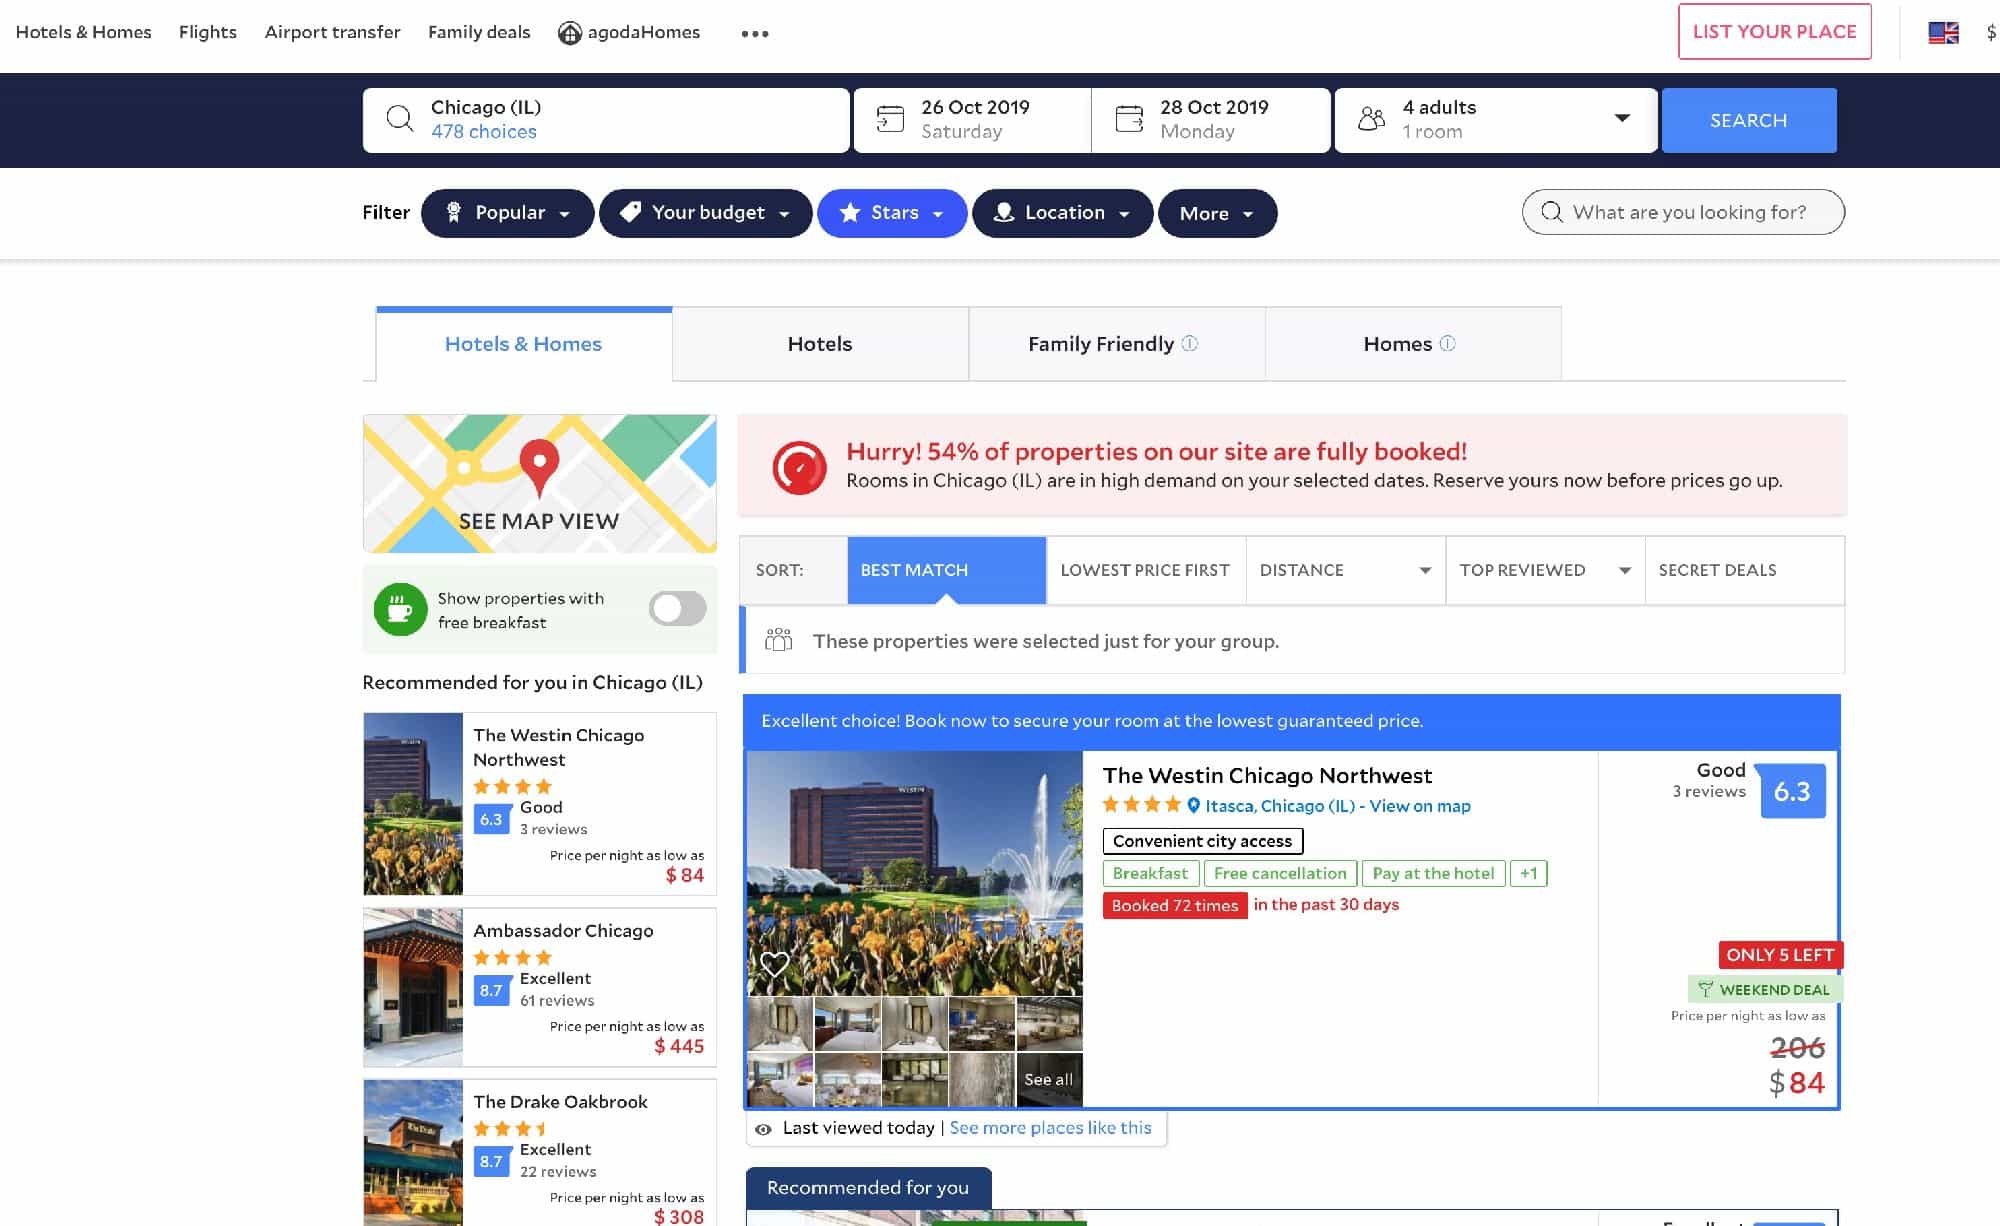Click the LIST YOUR PLACE button
This screenshot has width=2000, height=1226.
click(1774, 32)
